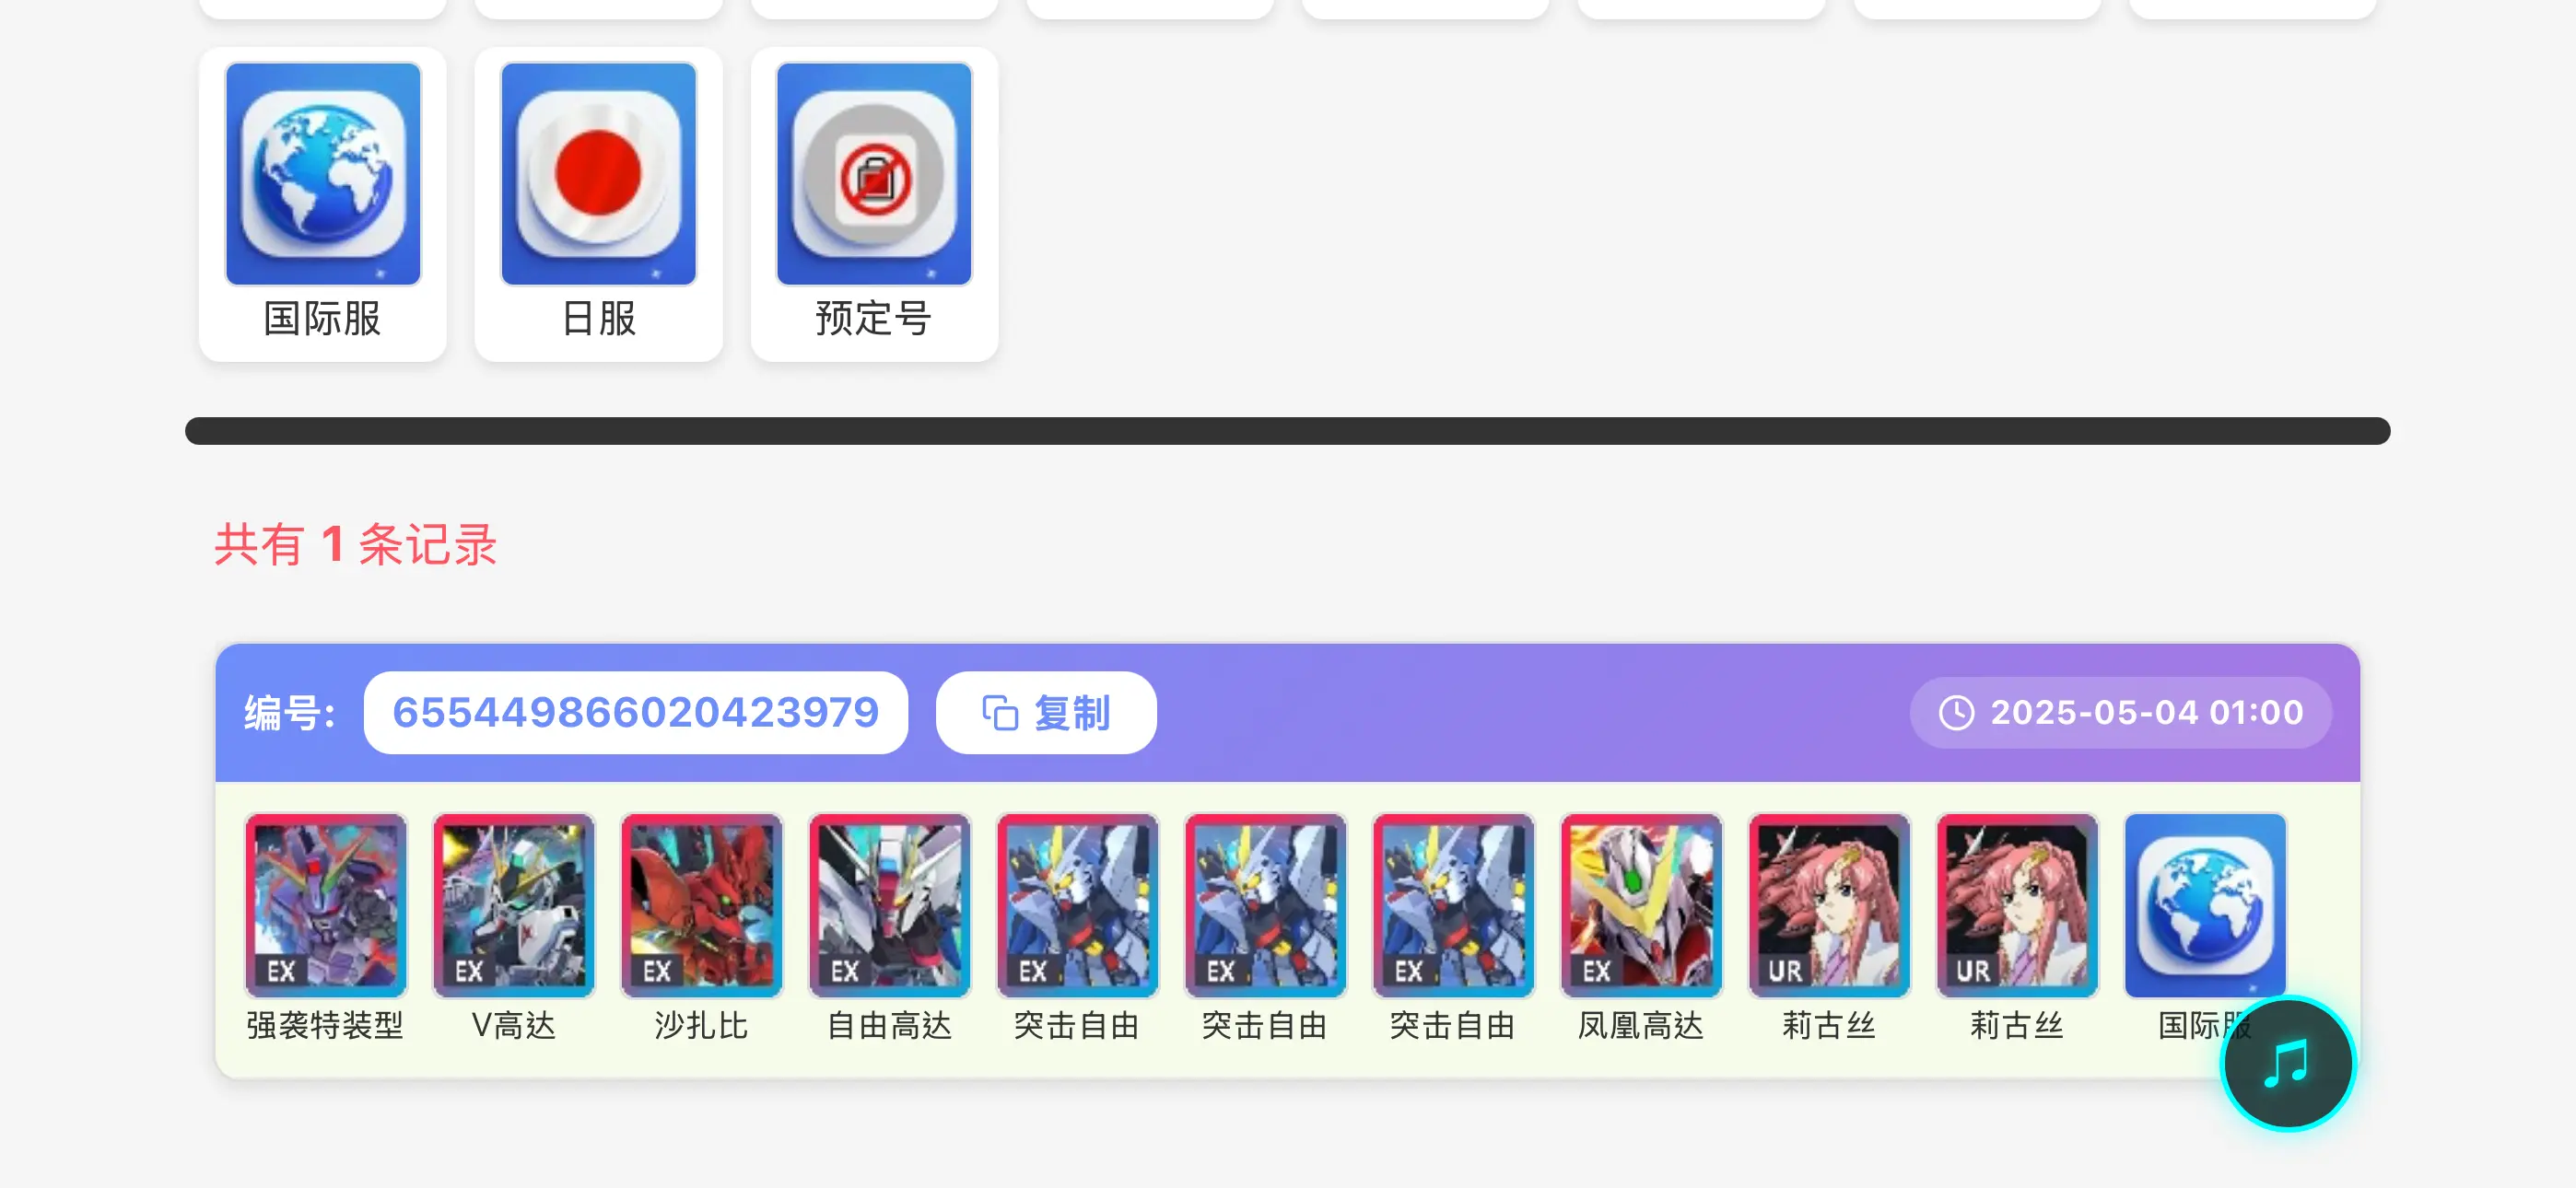Click the 共有 1 条记录 record count text
The width and height of the screenshot is (2576, 1188).
coord(356,545)
